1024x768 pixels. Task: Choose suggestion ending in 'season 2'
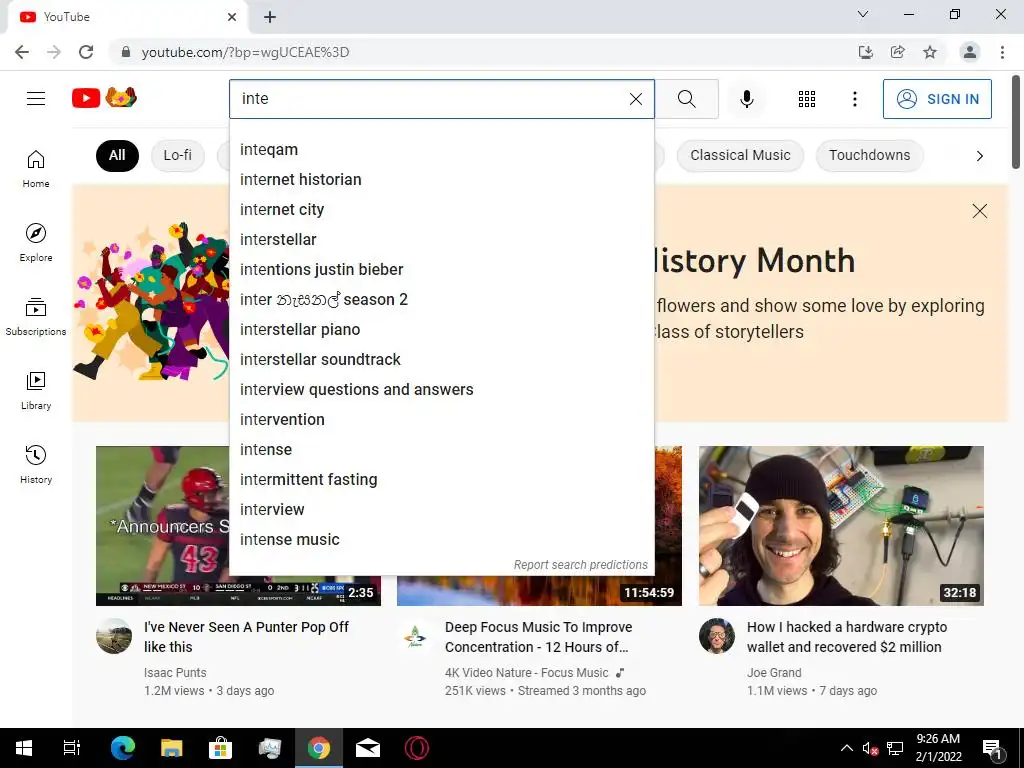click(x=441, y=300)
